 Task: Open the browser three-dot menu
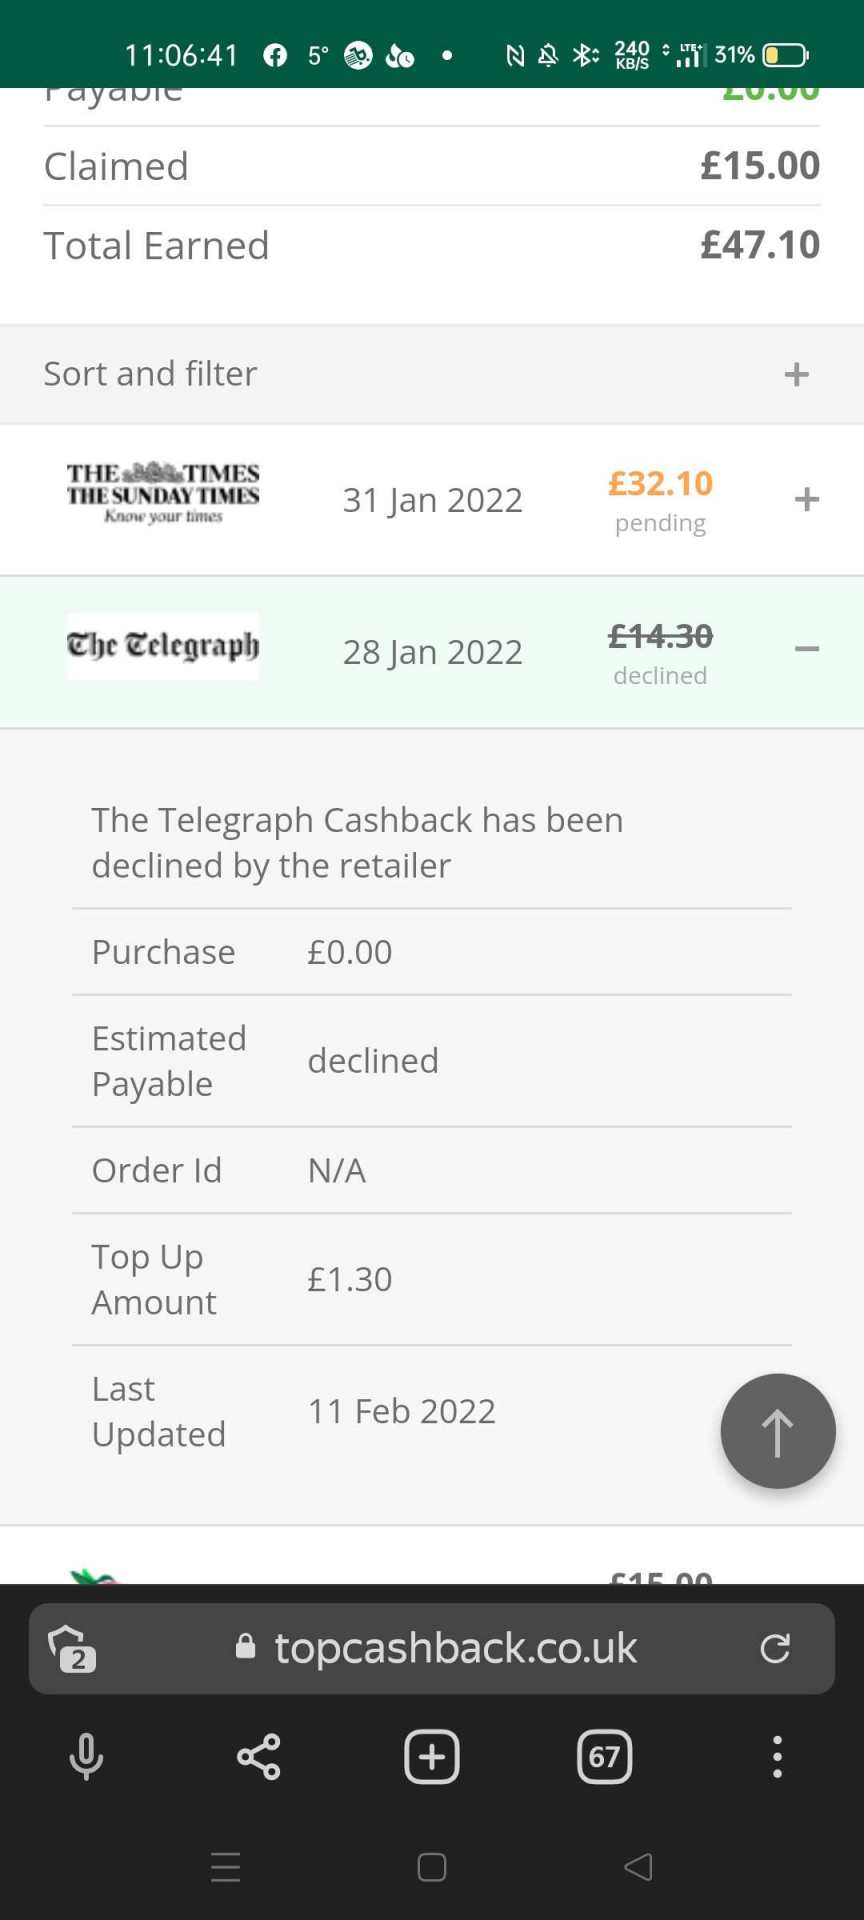(x=777, y=1757)
